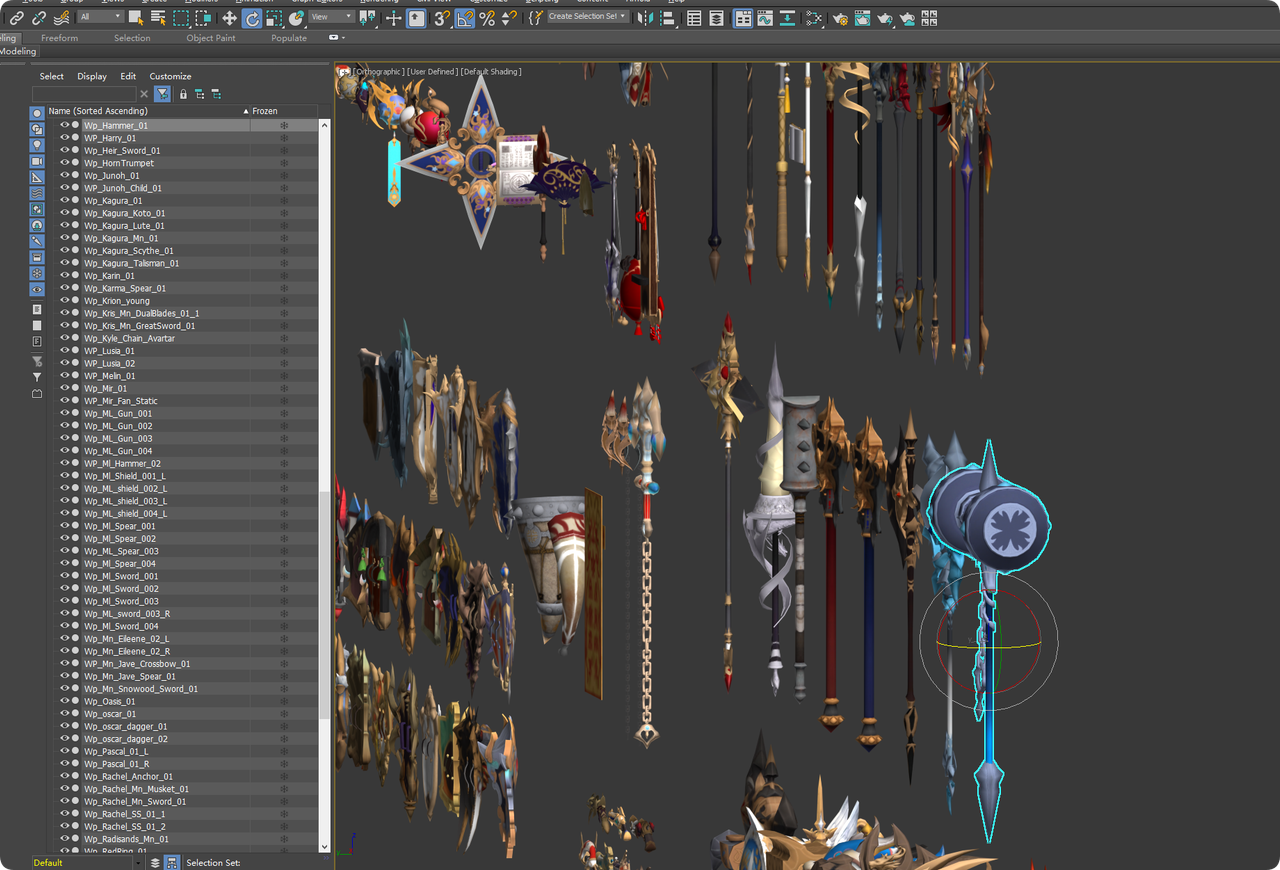
Task: Toggle Display Cameras filter in explorer
Action: (x=37, y=161)
